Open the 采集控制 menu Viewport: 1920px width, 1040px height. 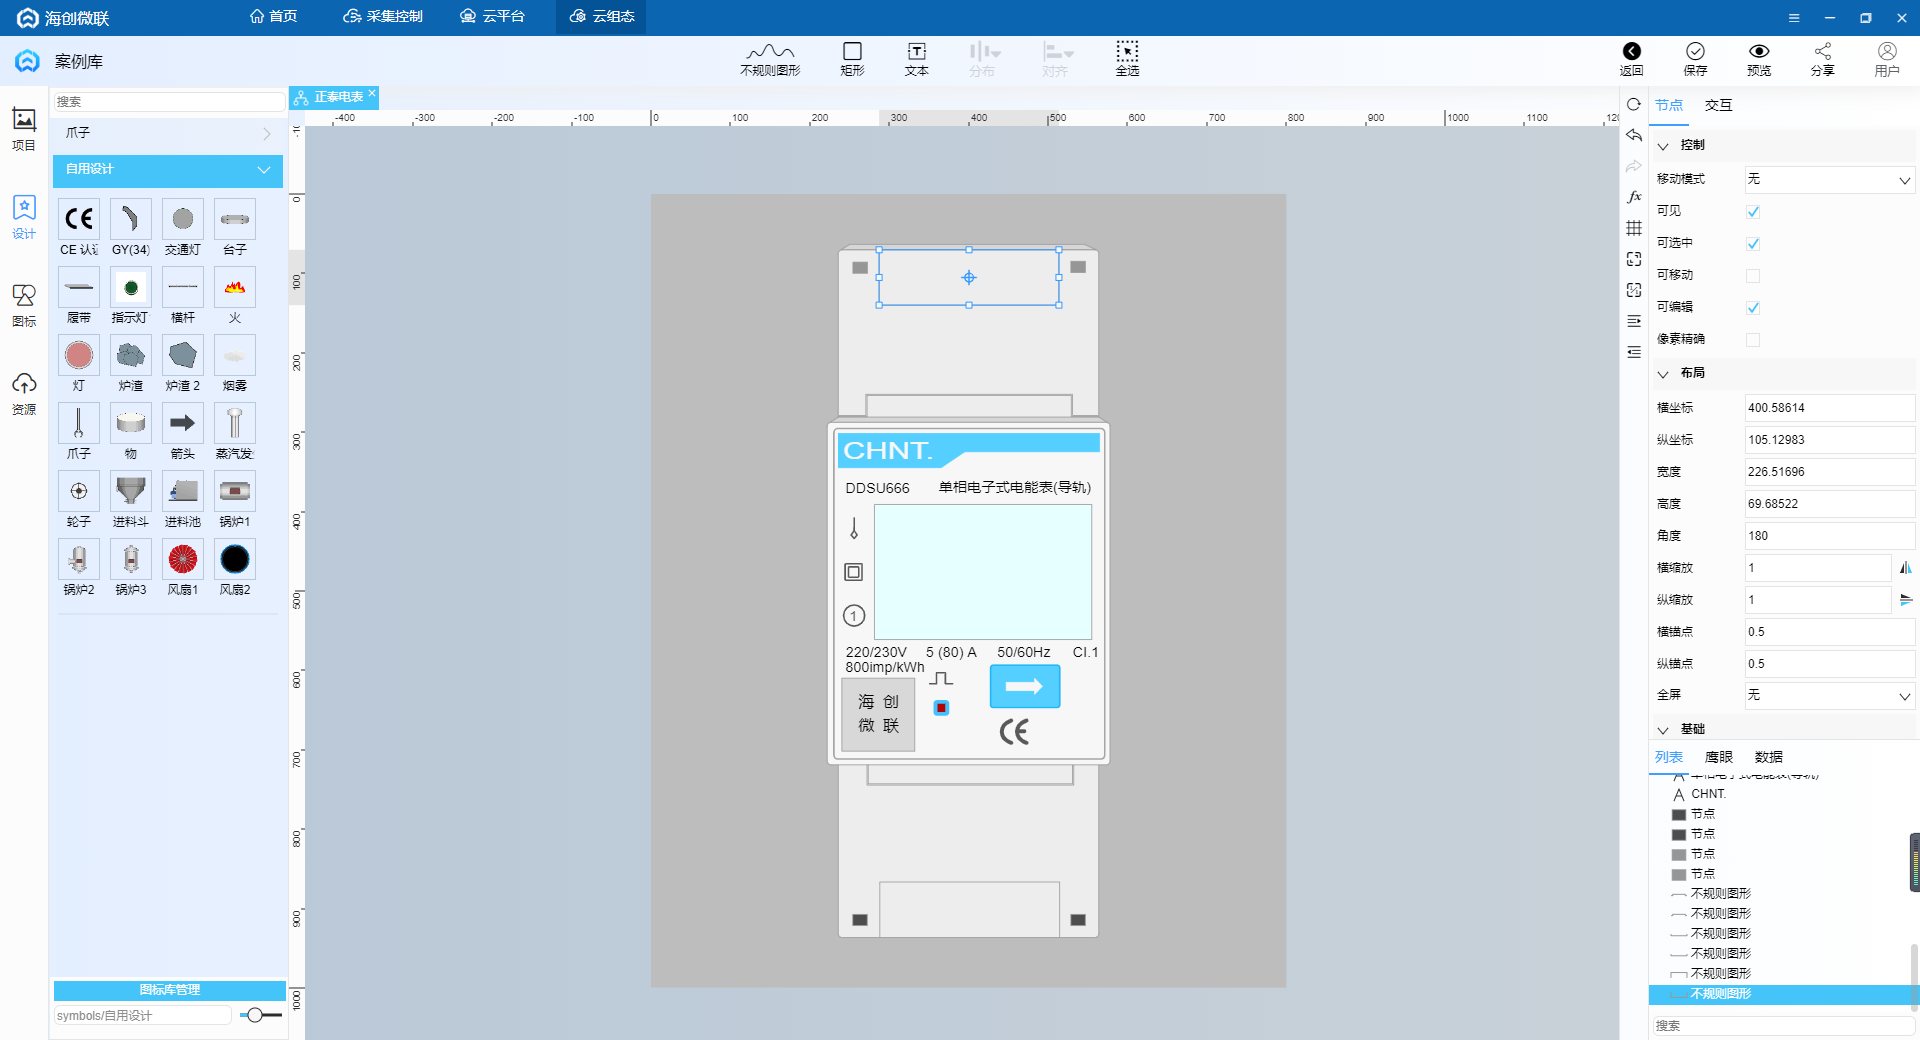[383, 17]
